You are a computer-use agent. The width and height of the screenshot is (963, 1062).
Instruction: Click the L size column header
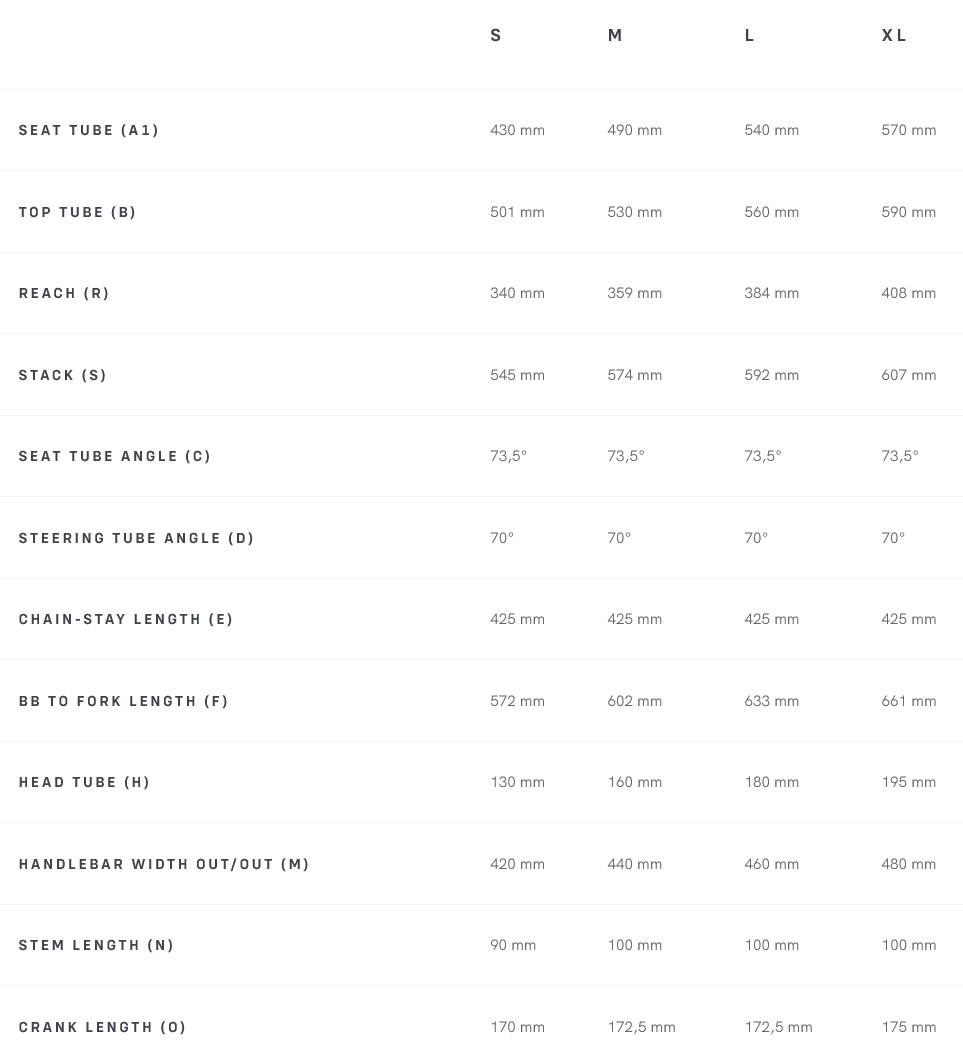tap(750, 36)
